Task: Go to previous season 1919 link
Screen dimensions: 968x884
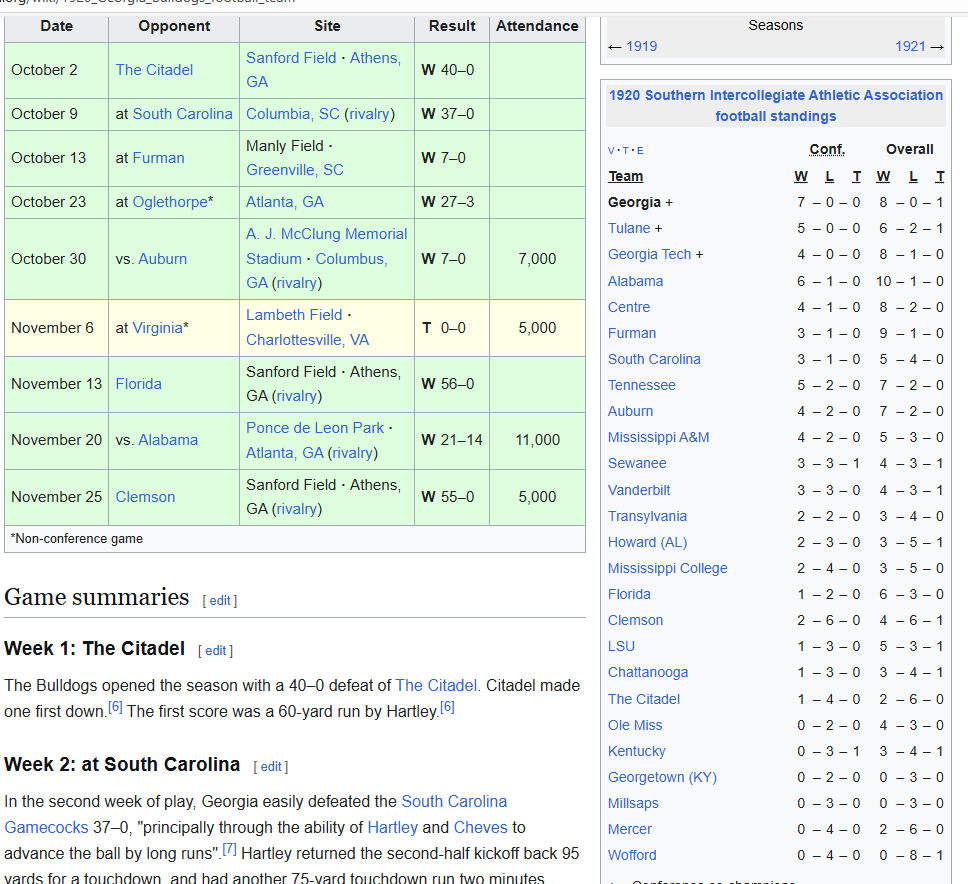Action: 641,46
